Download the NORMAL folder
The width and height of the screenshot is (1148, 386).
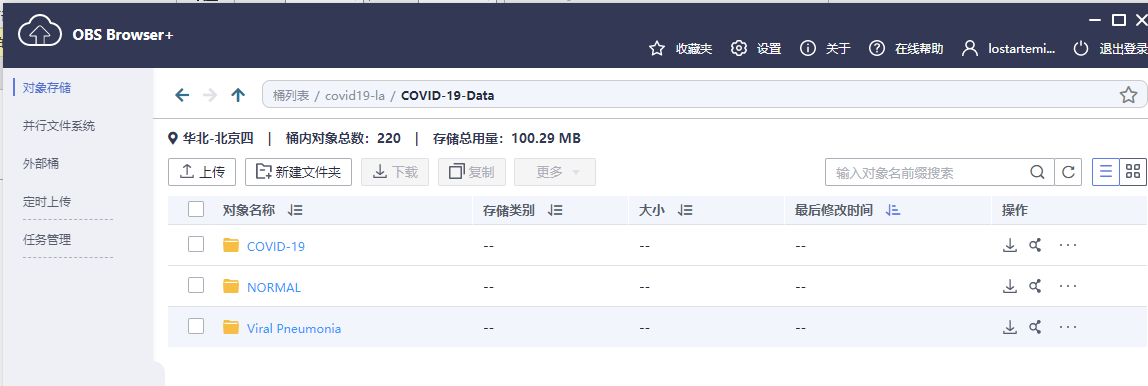pos(1010,286)
